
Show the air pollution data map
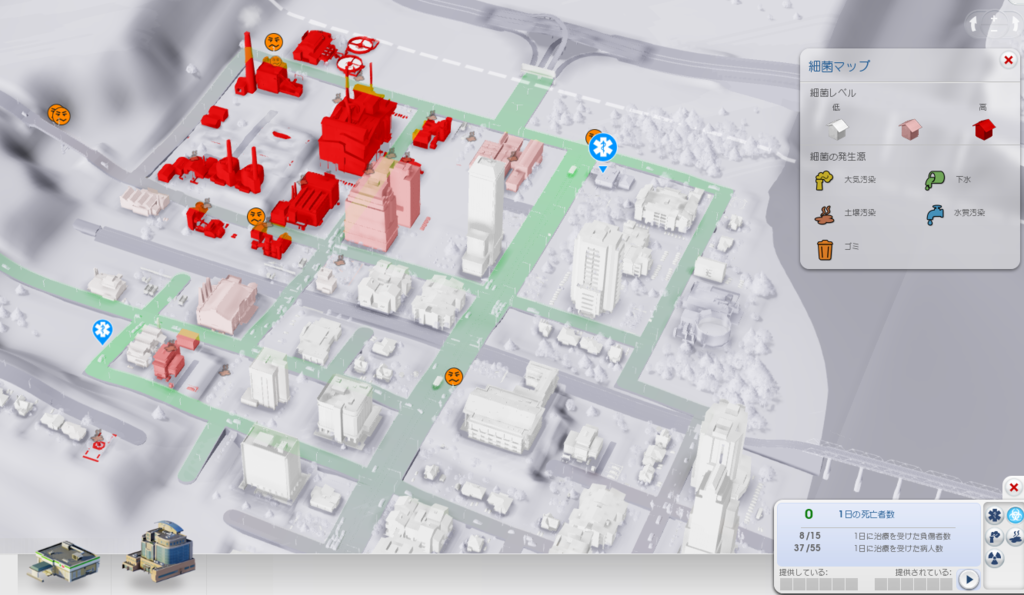(x=994, y=537)
